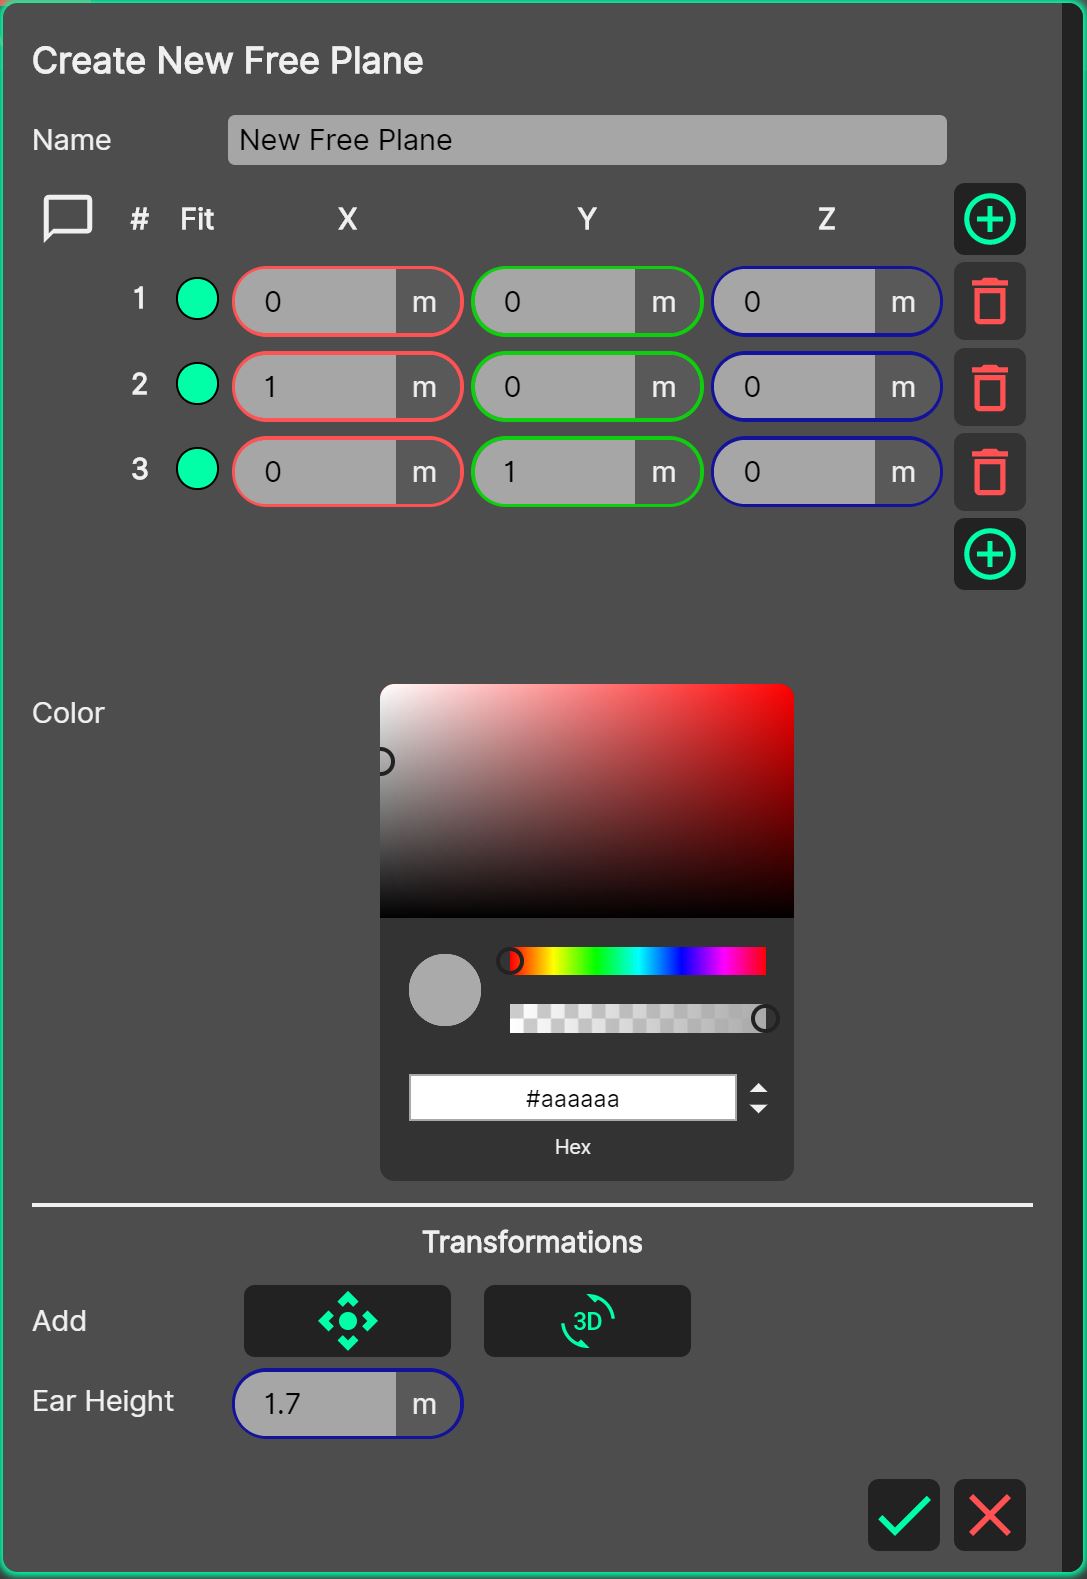1087x1579 pixels.
Task: Delete point 1 with its trash icon
Action: click(990, 301)
